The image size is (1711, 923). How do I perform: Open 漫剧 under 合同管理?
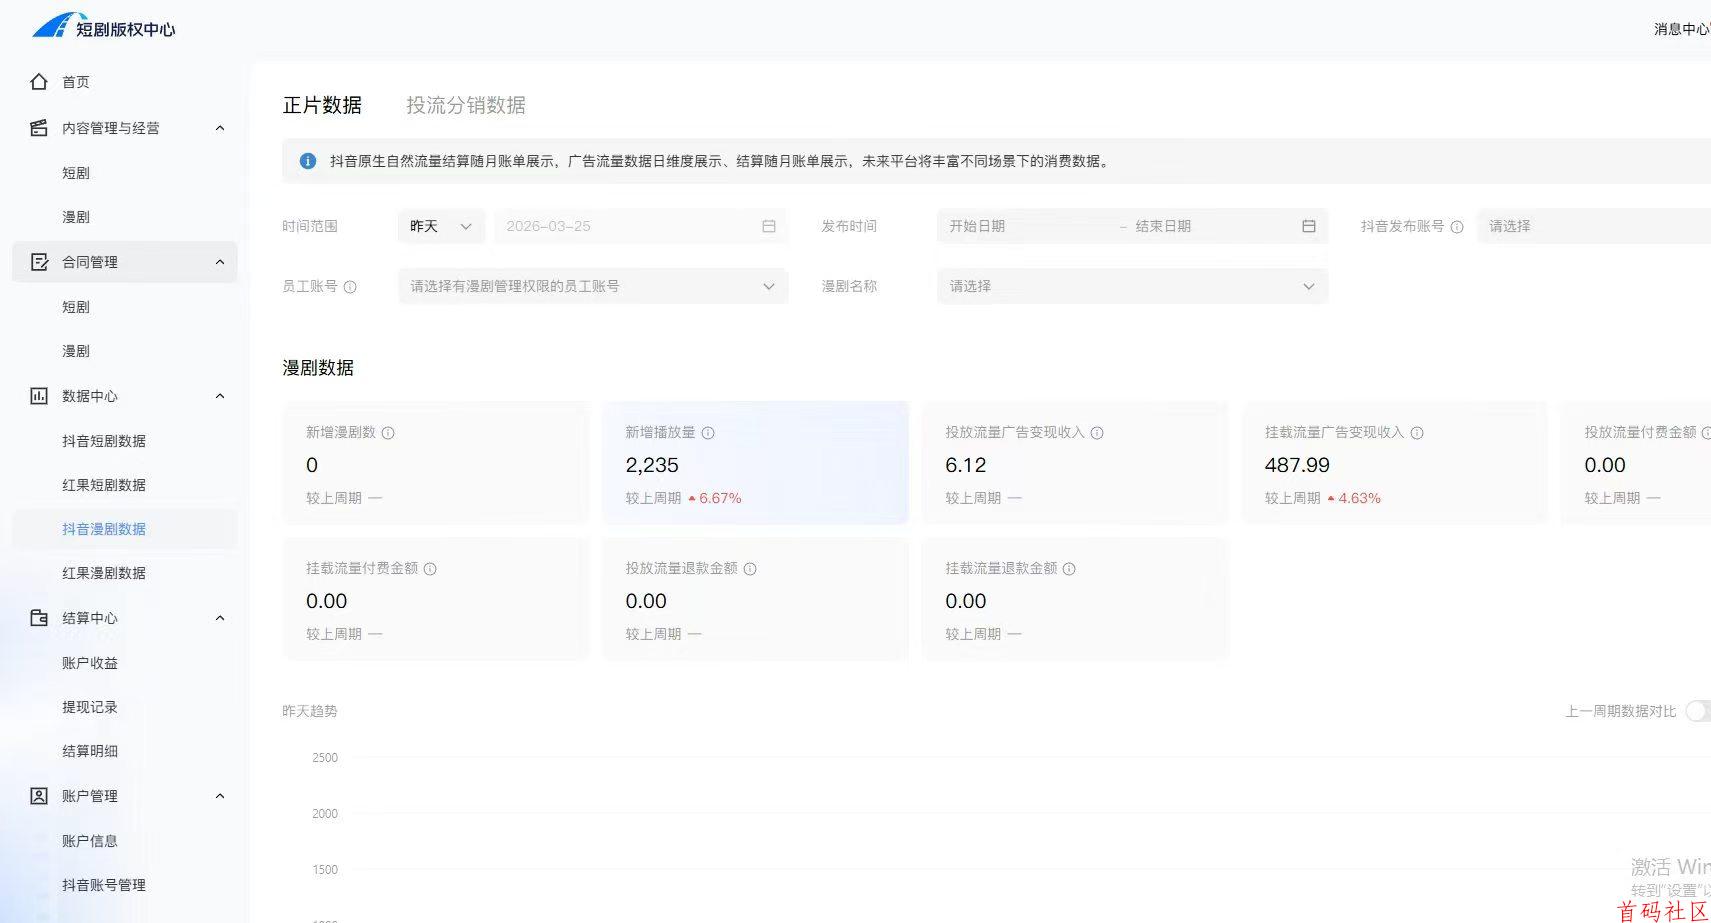click(76, 351)
